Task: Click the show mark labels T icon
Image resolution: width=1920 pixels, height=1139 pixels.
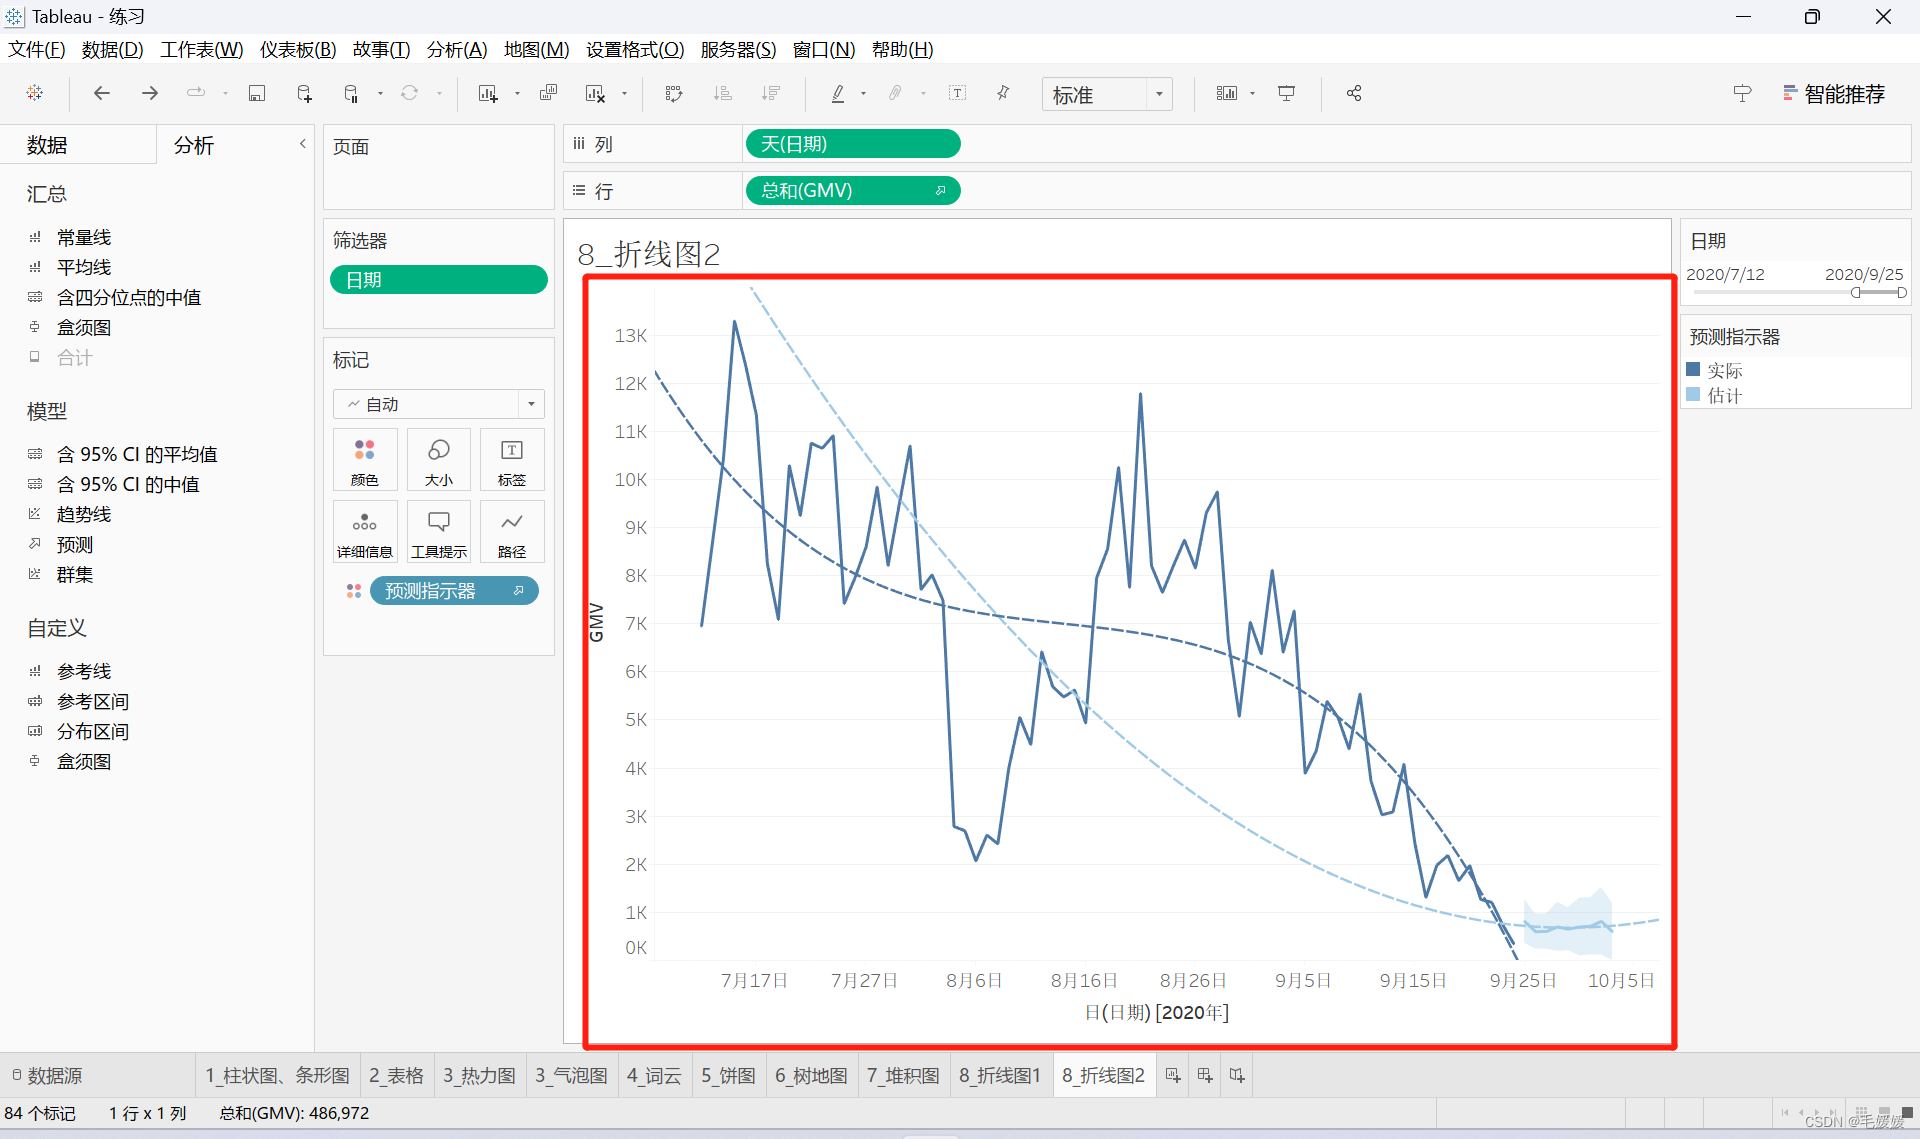Action: [x=957, y=93]
